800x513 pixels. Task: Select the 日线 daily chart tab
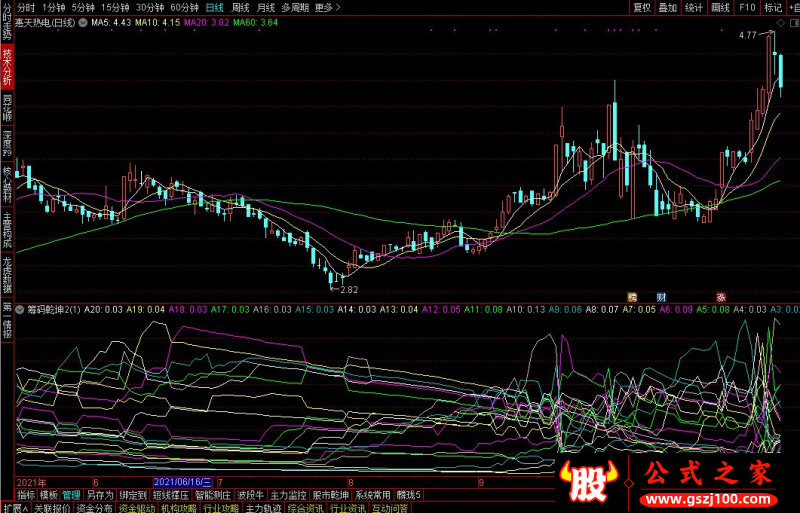215,7
